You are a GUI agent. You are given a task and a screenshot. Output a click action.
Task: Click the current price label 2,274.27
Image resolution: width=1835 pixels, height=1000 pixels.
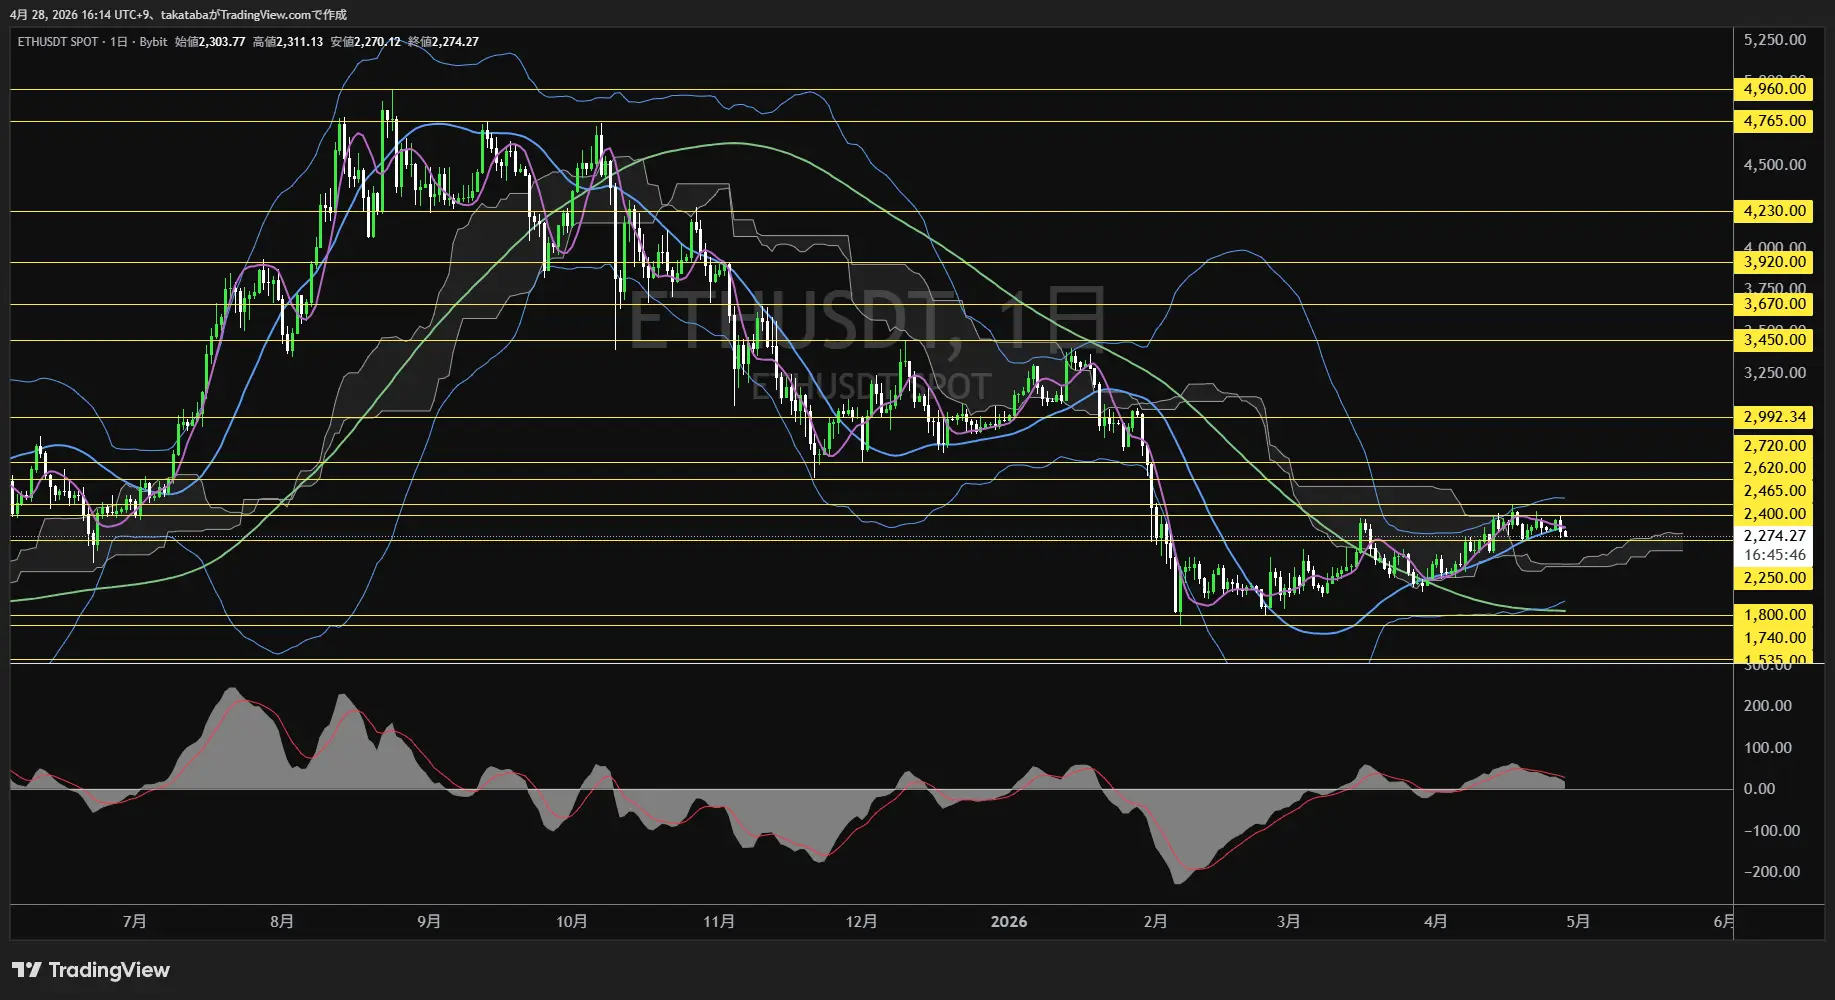coord(1774,536)
